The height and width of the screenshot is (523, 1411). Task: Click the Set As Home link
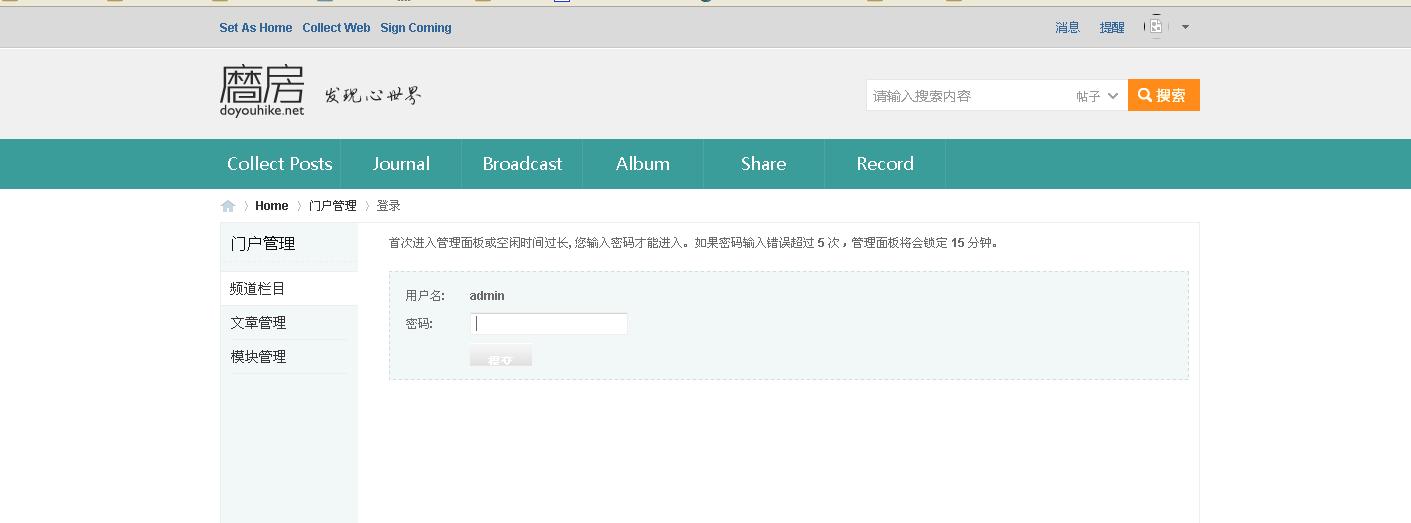(x=256, y=28)
